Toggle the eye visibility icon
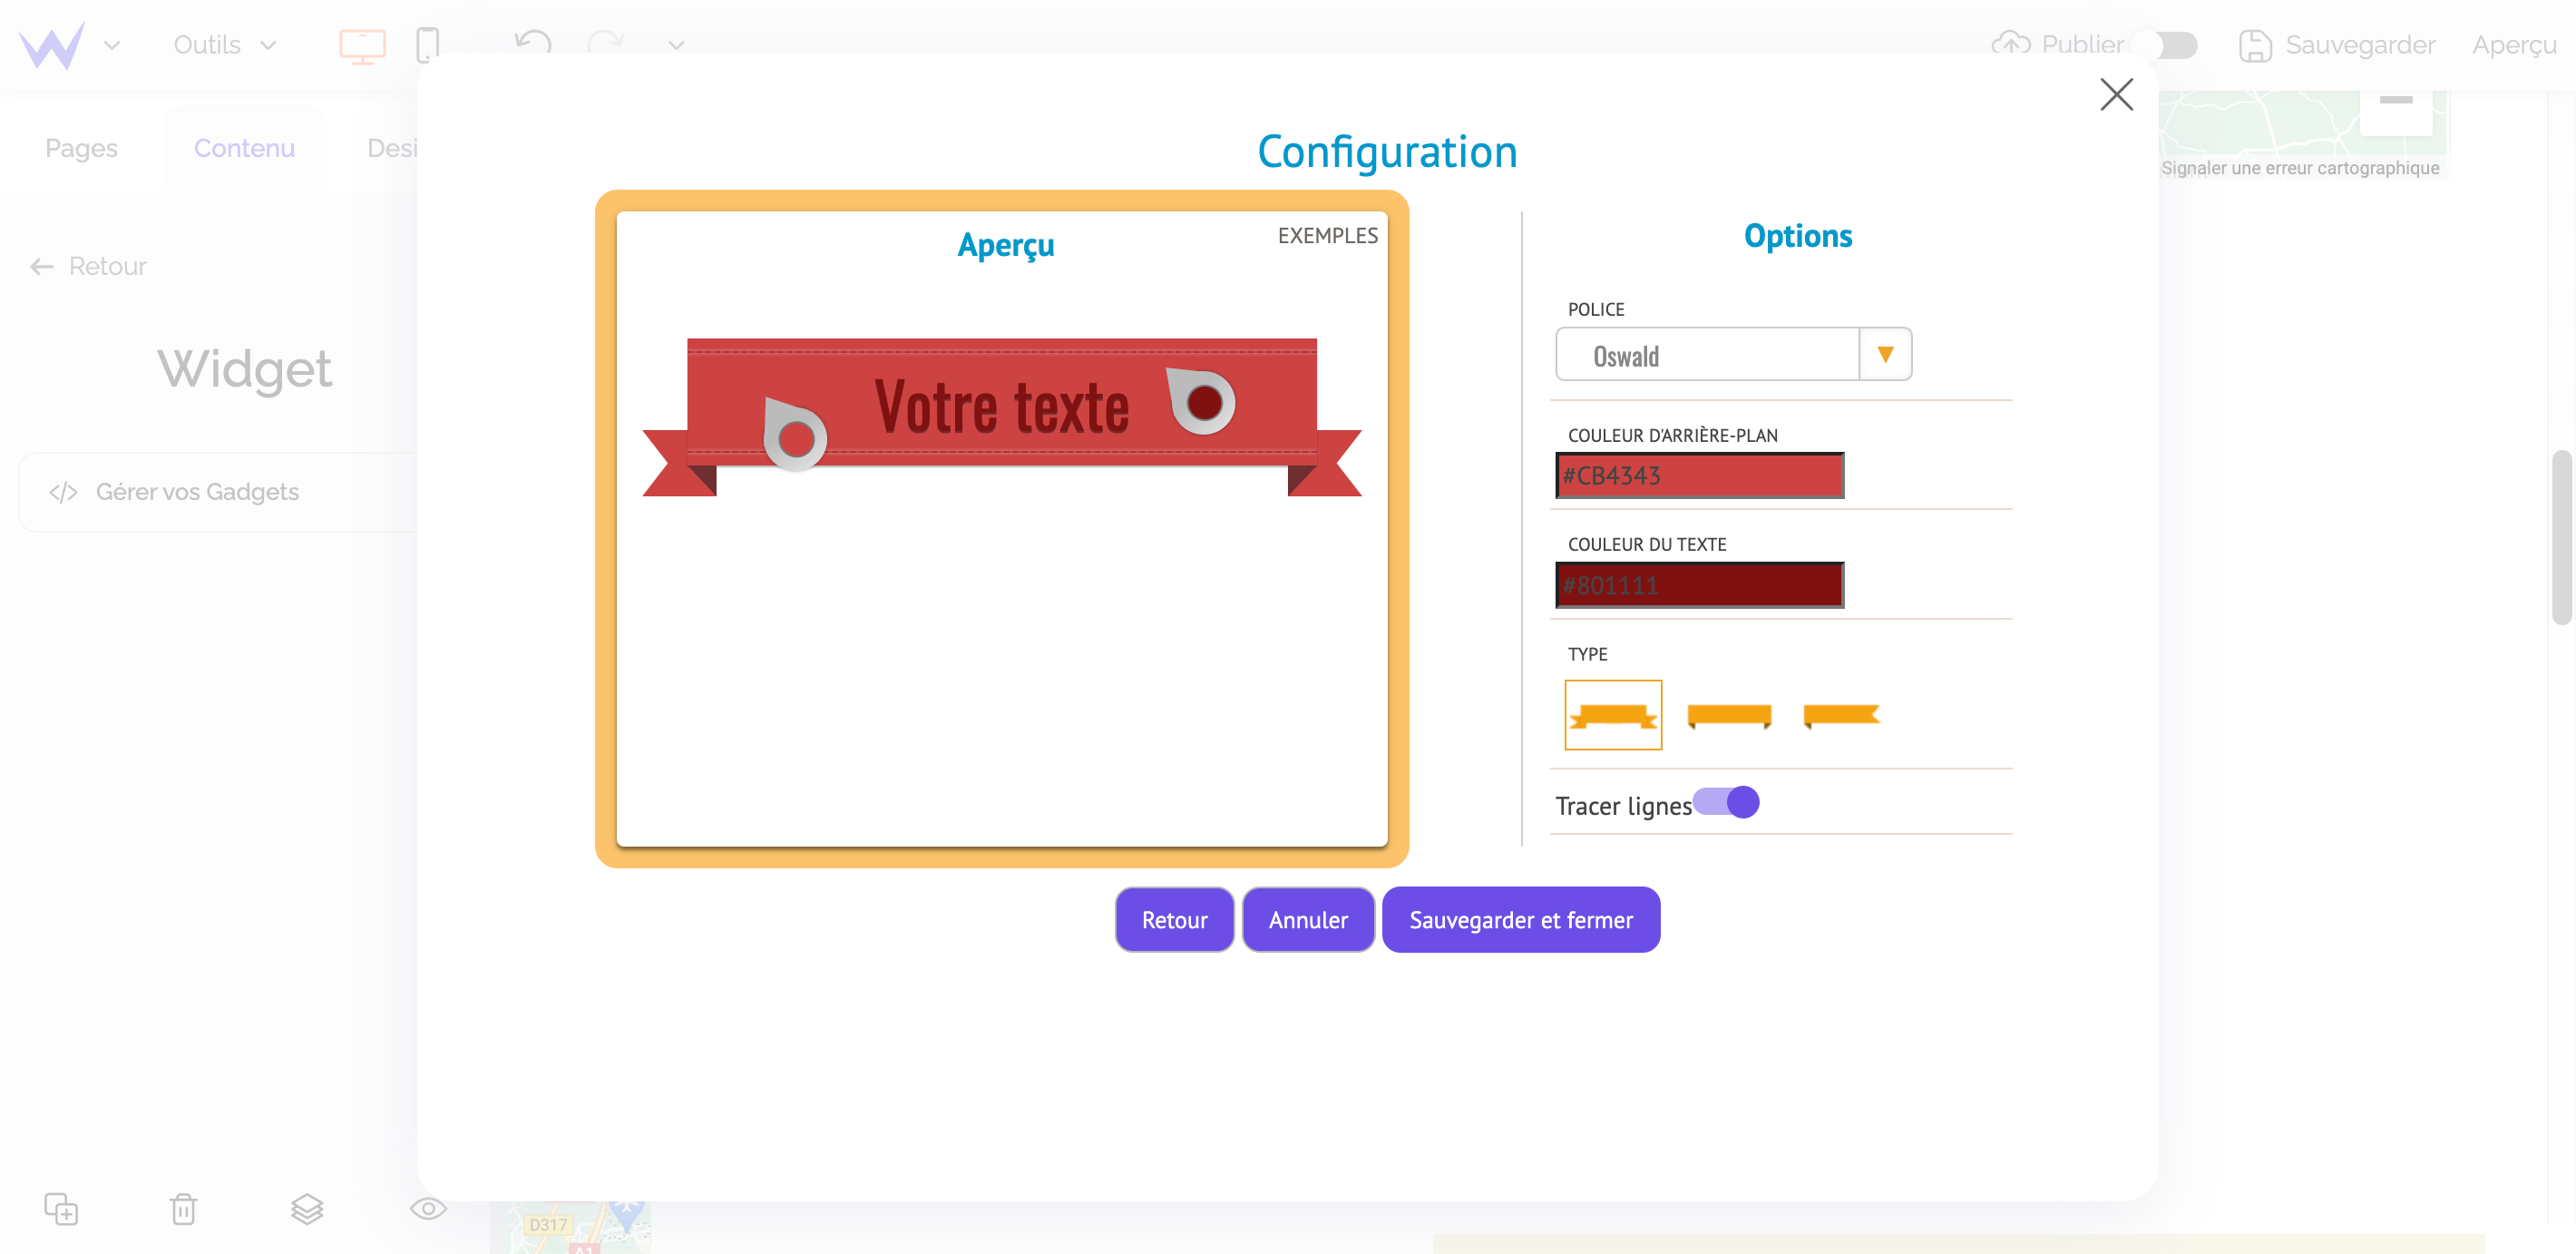Screen dimensions: 2576x1254 tap(428, 1208)
